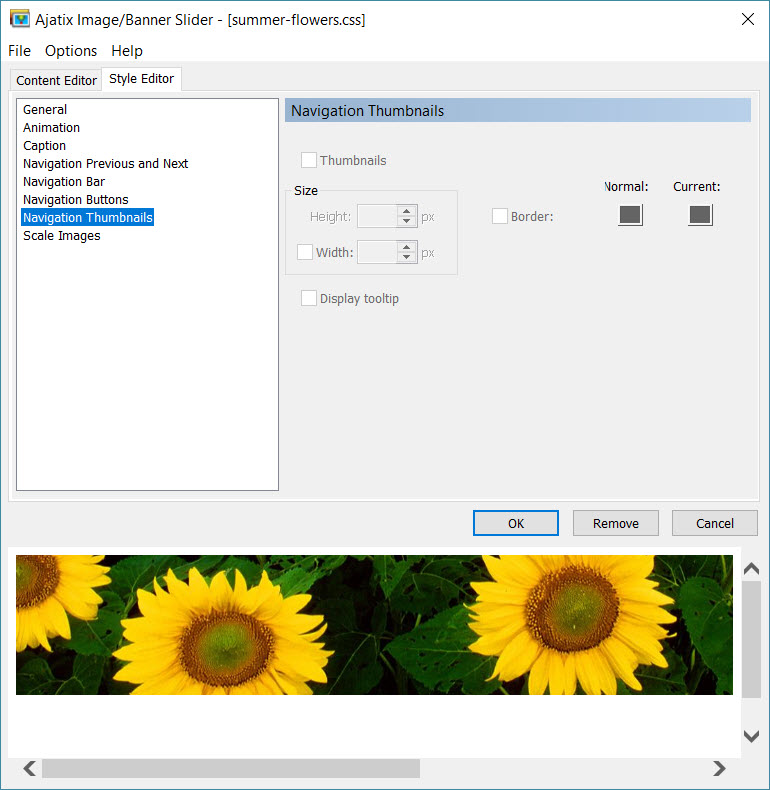This screenshot has height=790, width=770.
Task: Select the Style Editor tab
Action: click(x=142, y=79)
